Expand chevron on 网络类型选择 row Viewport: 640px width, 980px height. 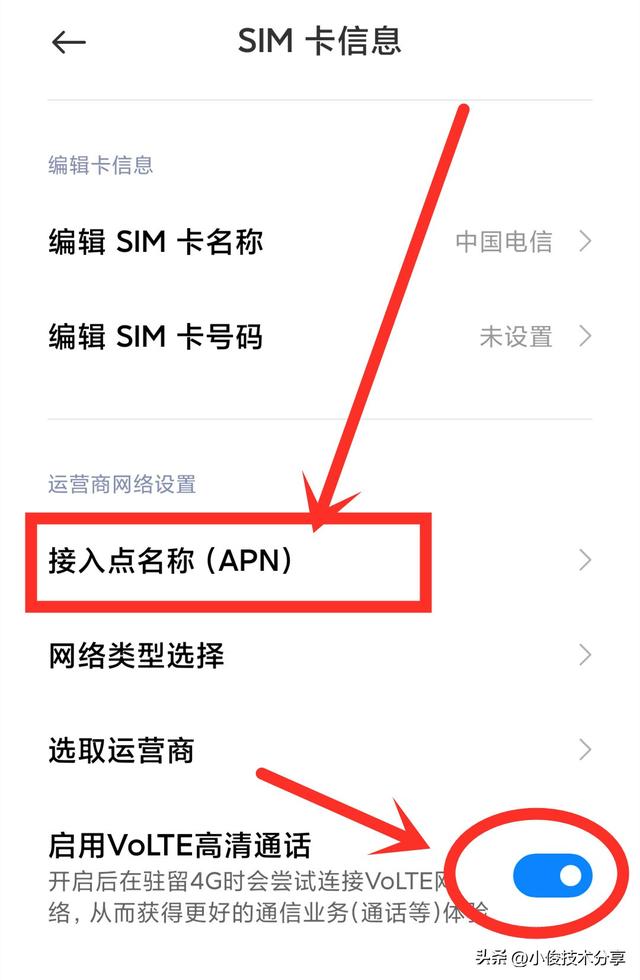585,655
